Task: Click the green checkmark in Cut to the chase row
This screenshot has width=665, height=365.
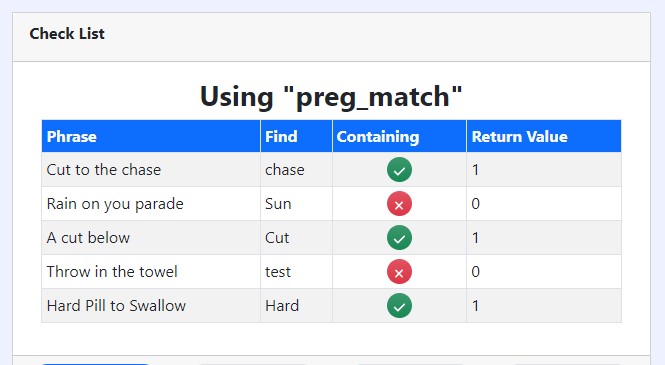Action: (399, 170)
